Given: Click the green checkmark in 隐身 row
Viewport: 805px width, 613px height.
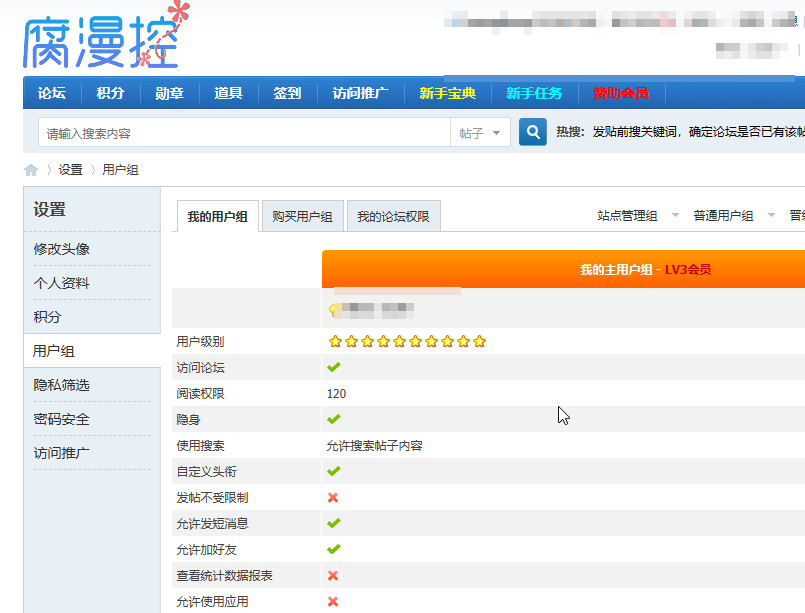Looking at the screenshot, I should (x=334, y=419).
